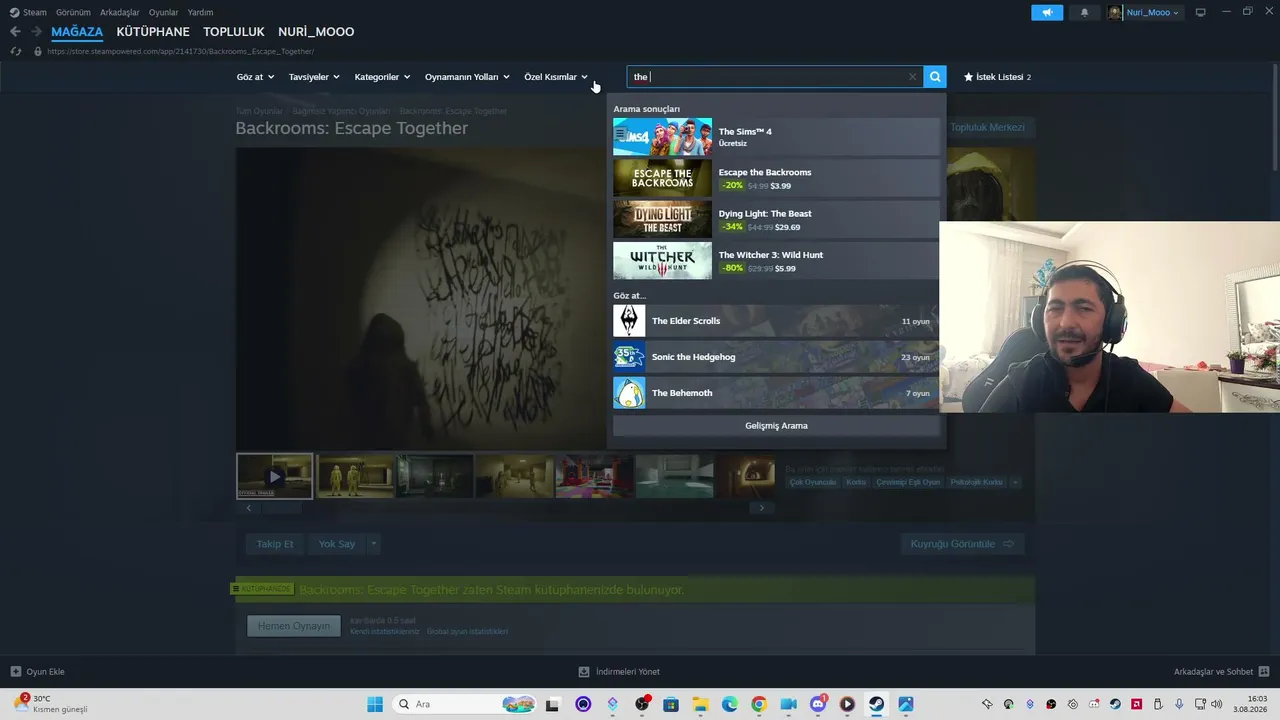Screen dimensions: 1280x720
Task: Select Dying Light: The Beast result
Action: point(776,219)
